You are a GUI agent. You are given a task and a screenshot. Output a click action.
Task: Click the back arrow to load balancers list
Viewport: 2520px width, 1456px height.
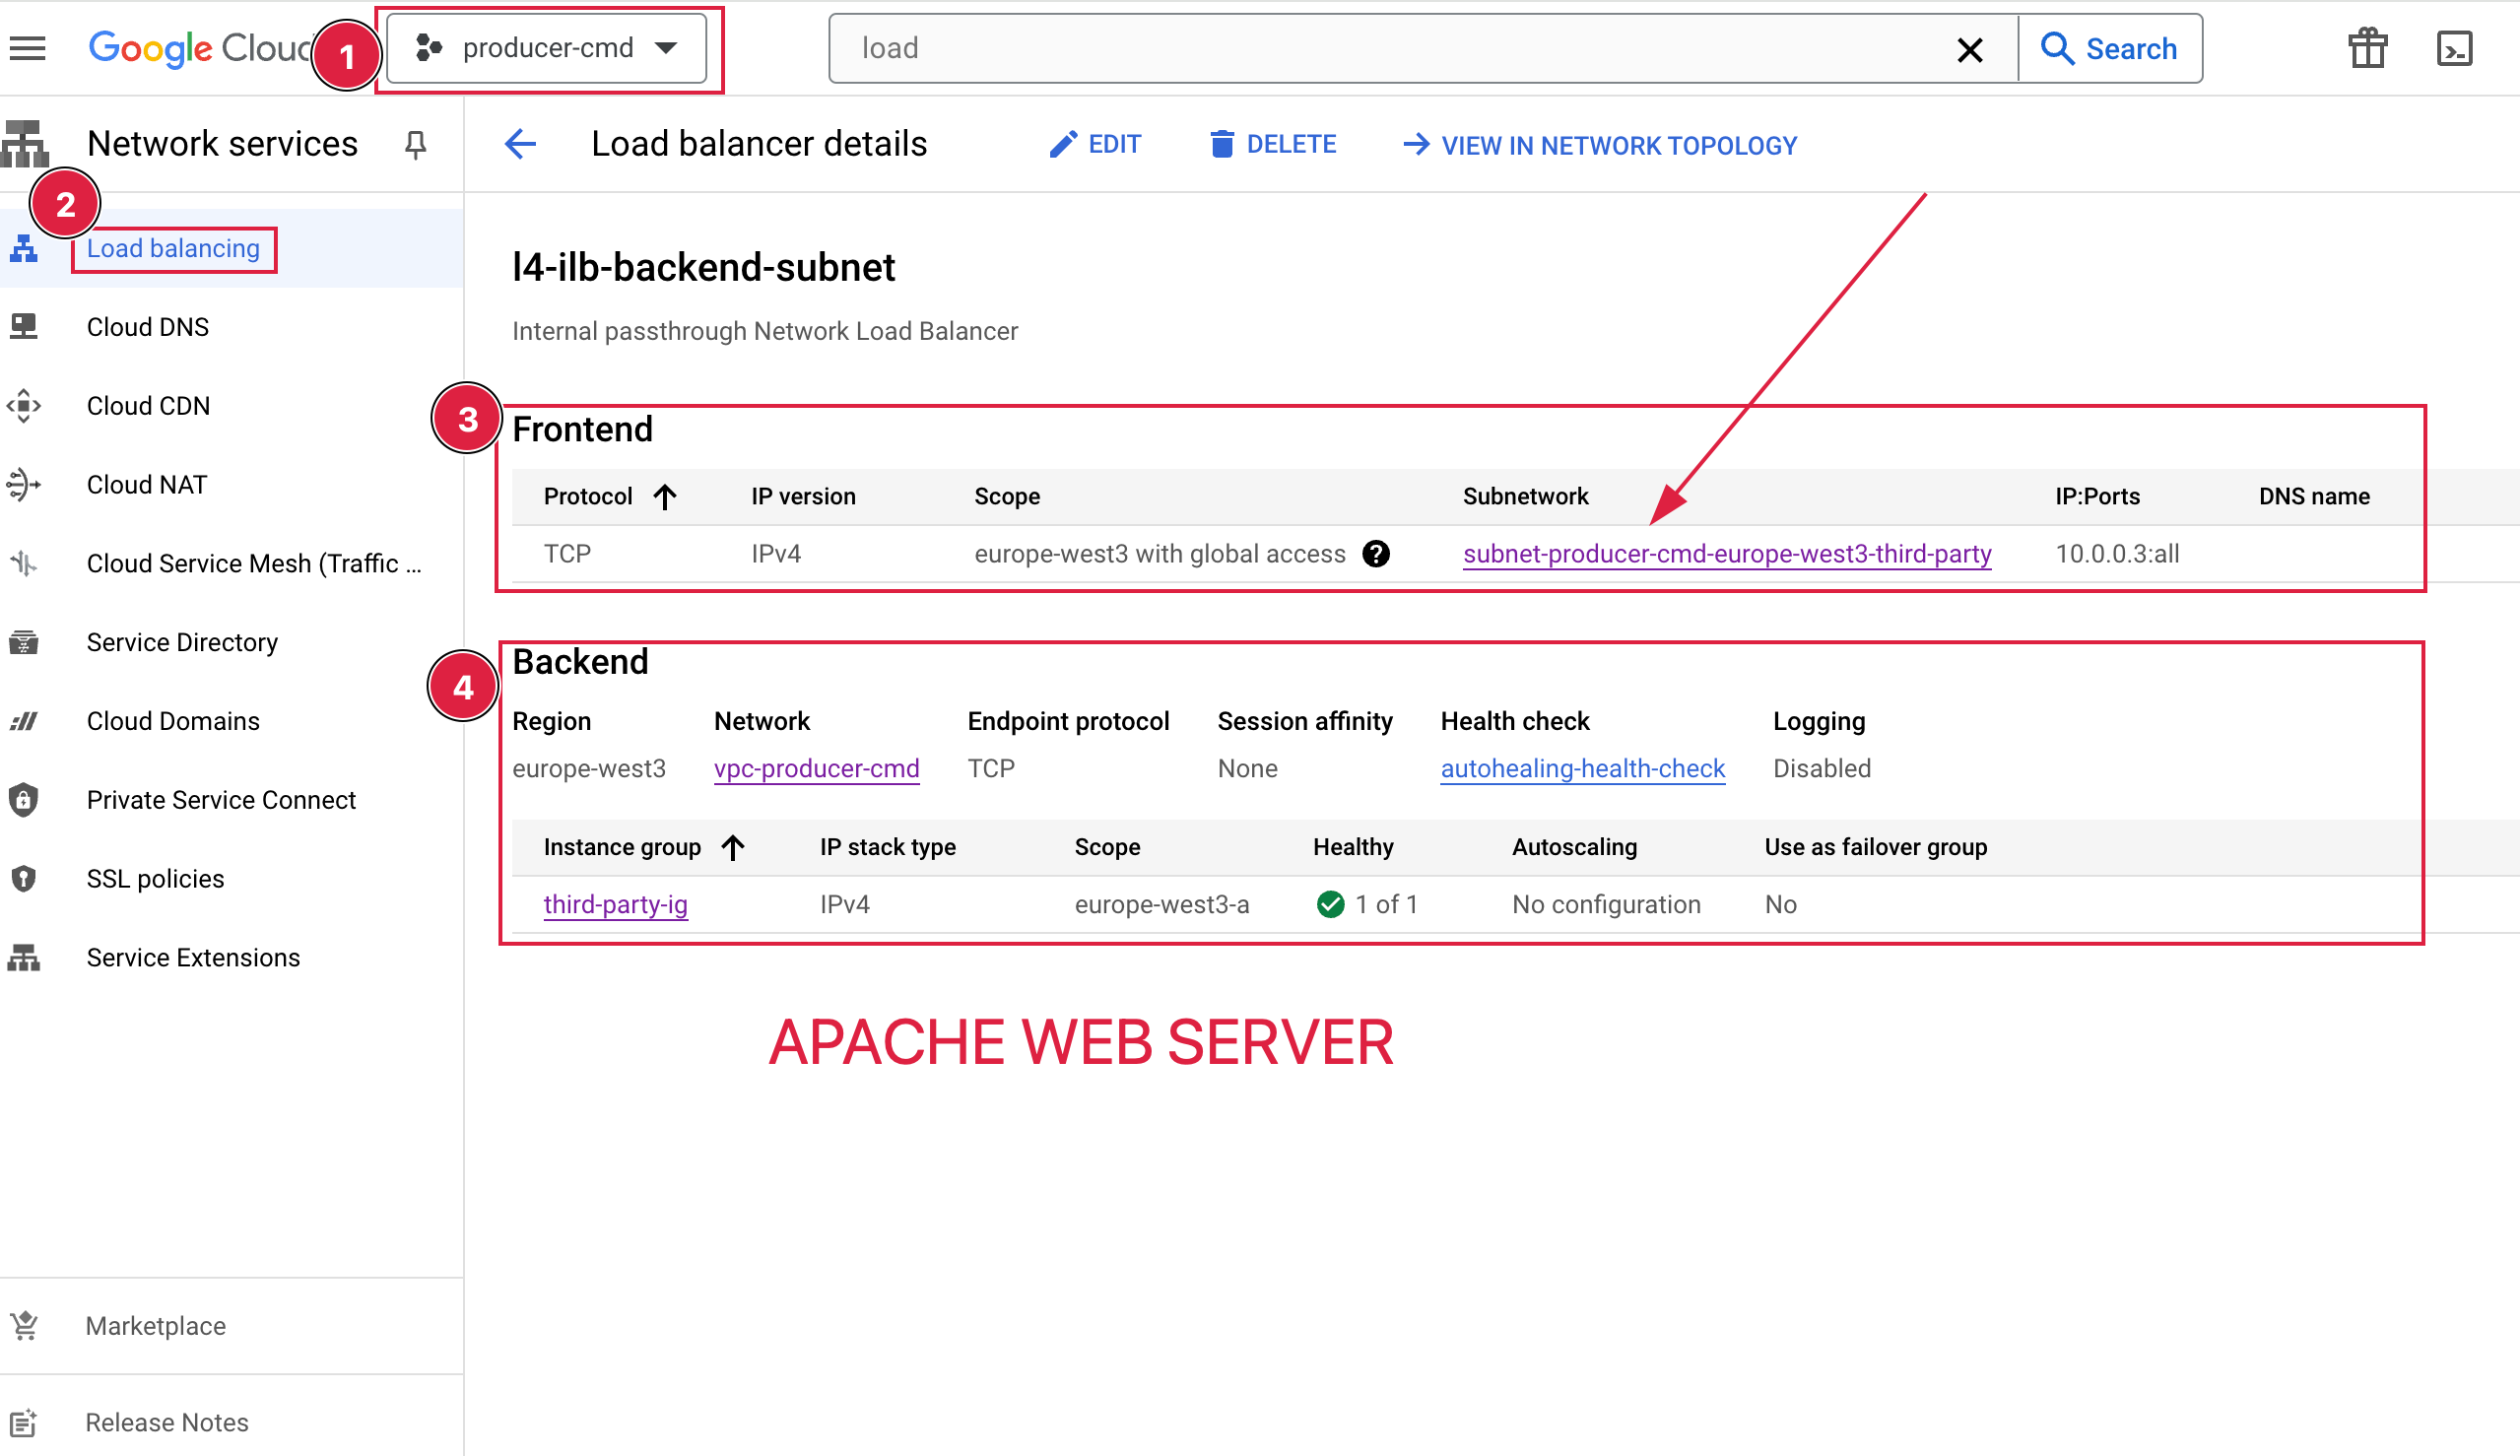(520, 145)
